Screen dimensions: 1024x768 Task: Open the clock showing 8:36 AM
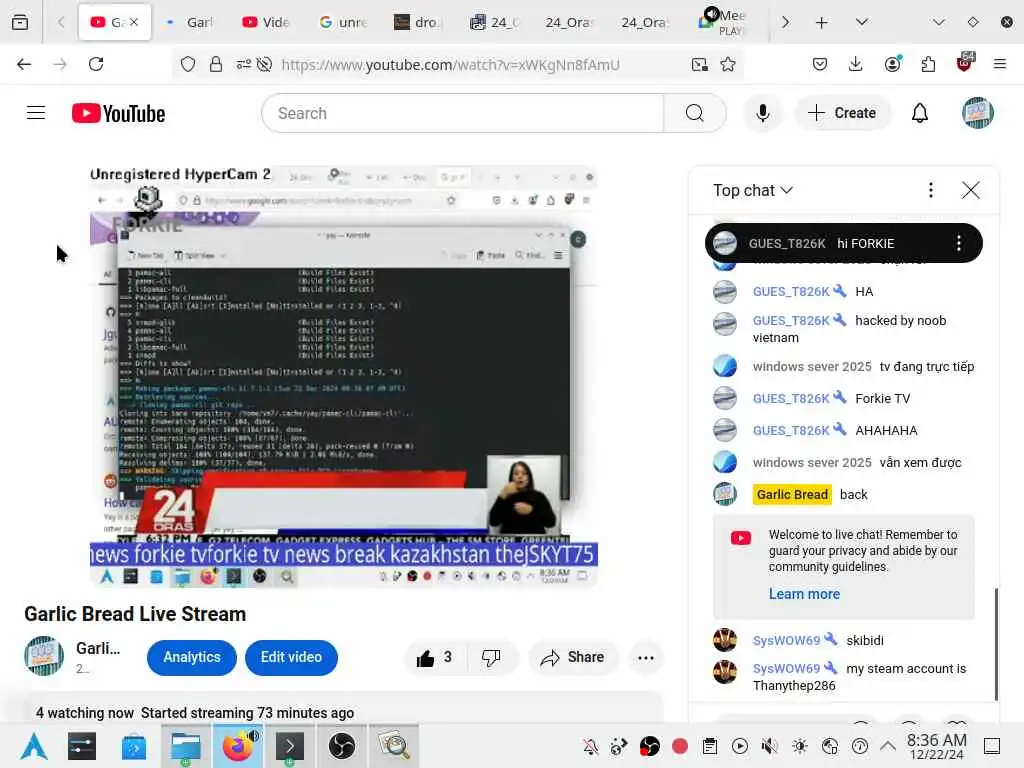click(937, 746)
